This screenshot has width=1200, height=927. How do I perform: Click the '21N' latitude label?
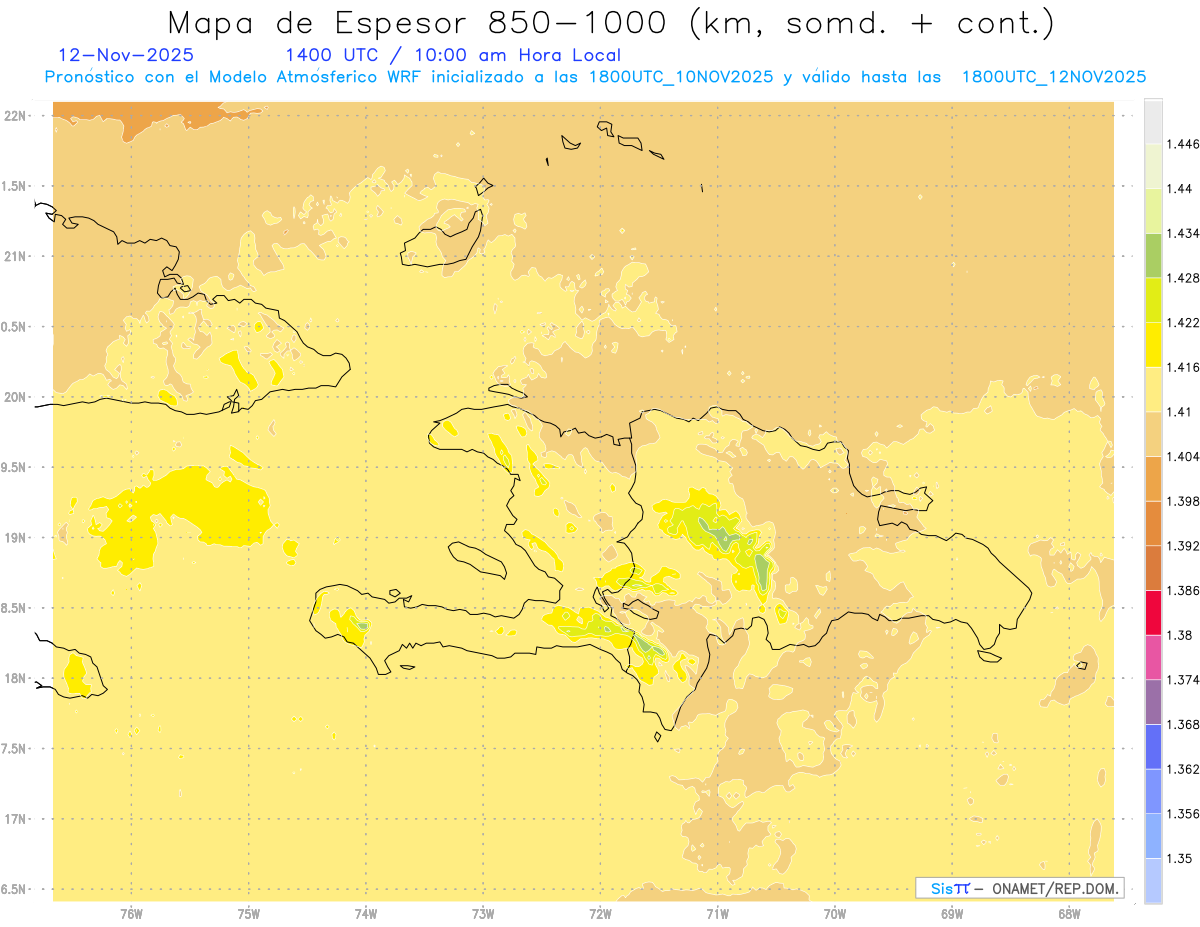click(x=17, y=256)
